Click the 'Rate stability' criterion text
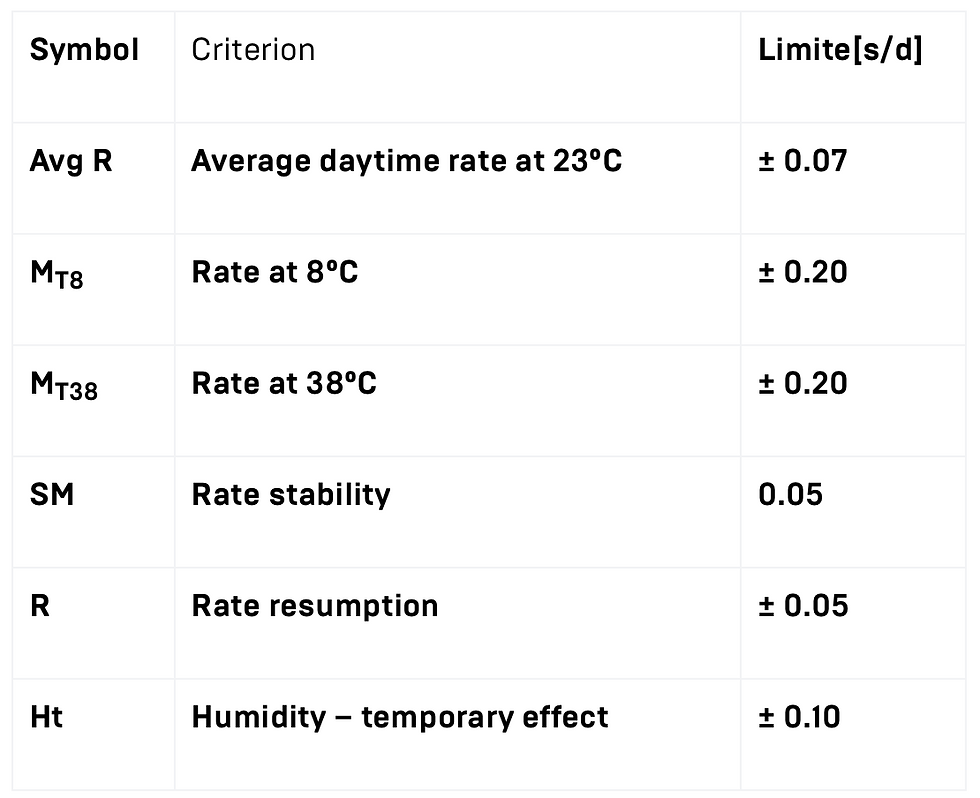 [291, 494]
